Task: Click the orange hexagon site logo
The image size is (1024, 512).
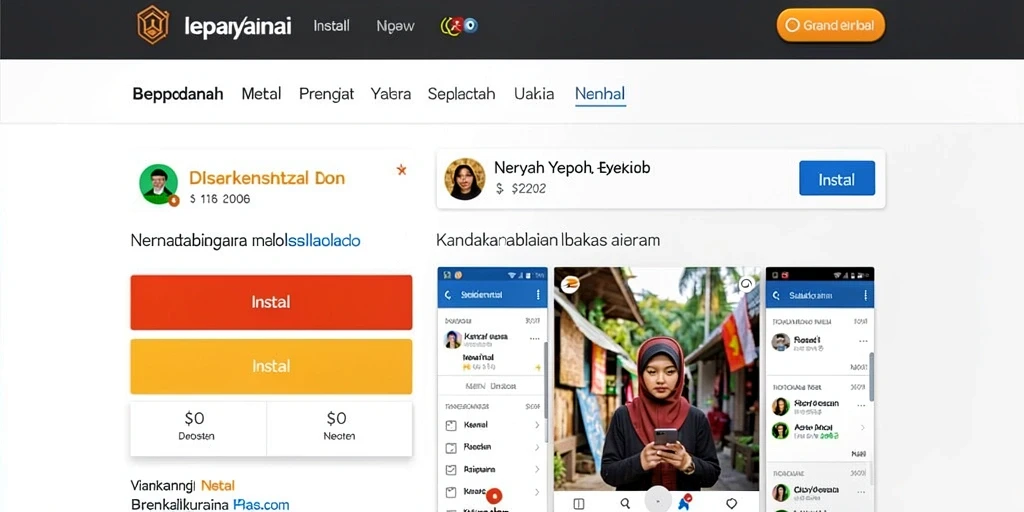Action: [x=153, y=25]
